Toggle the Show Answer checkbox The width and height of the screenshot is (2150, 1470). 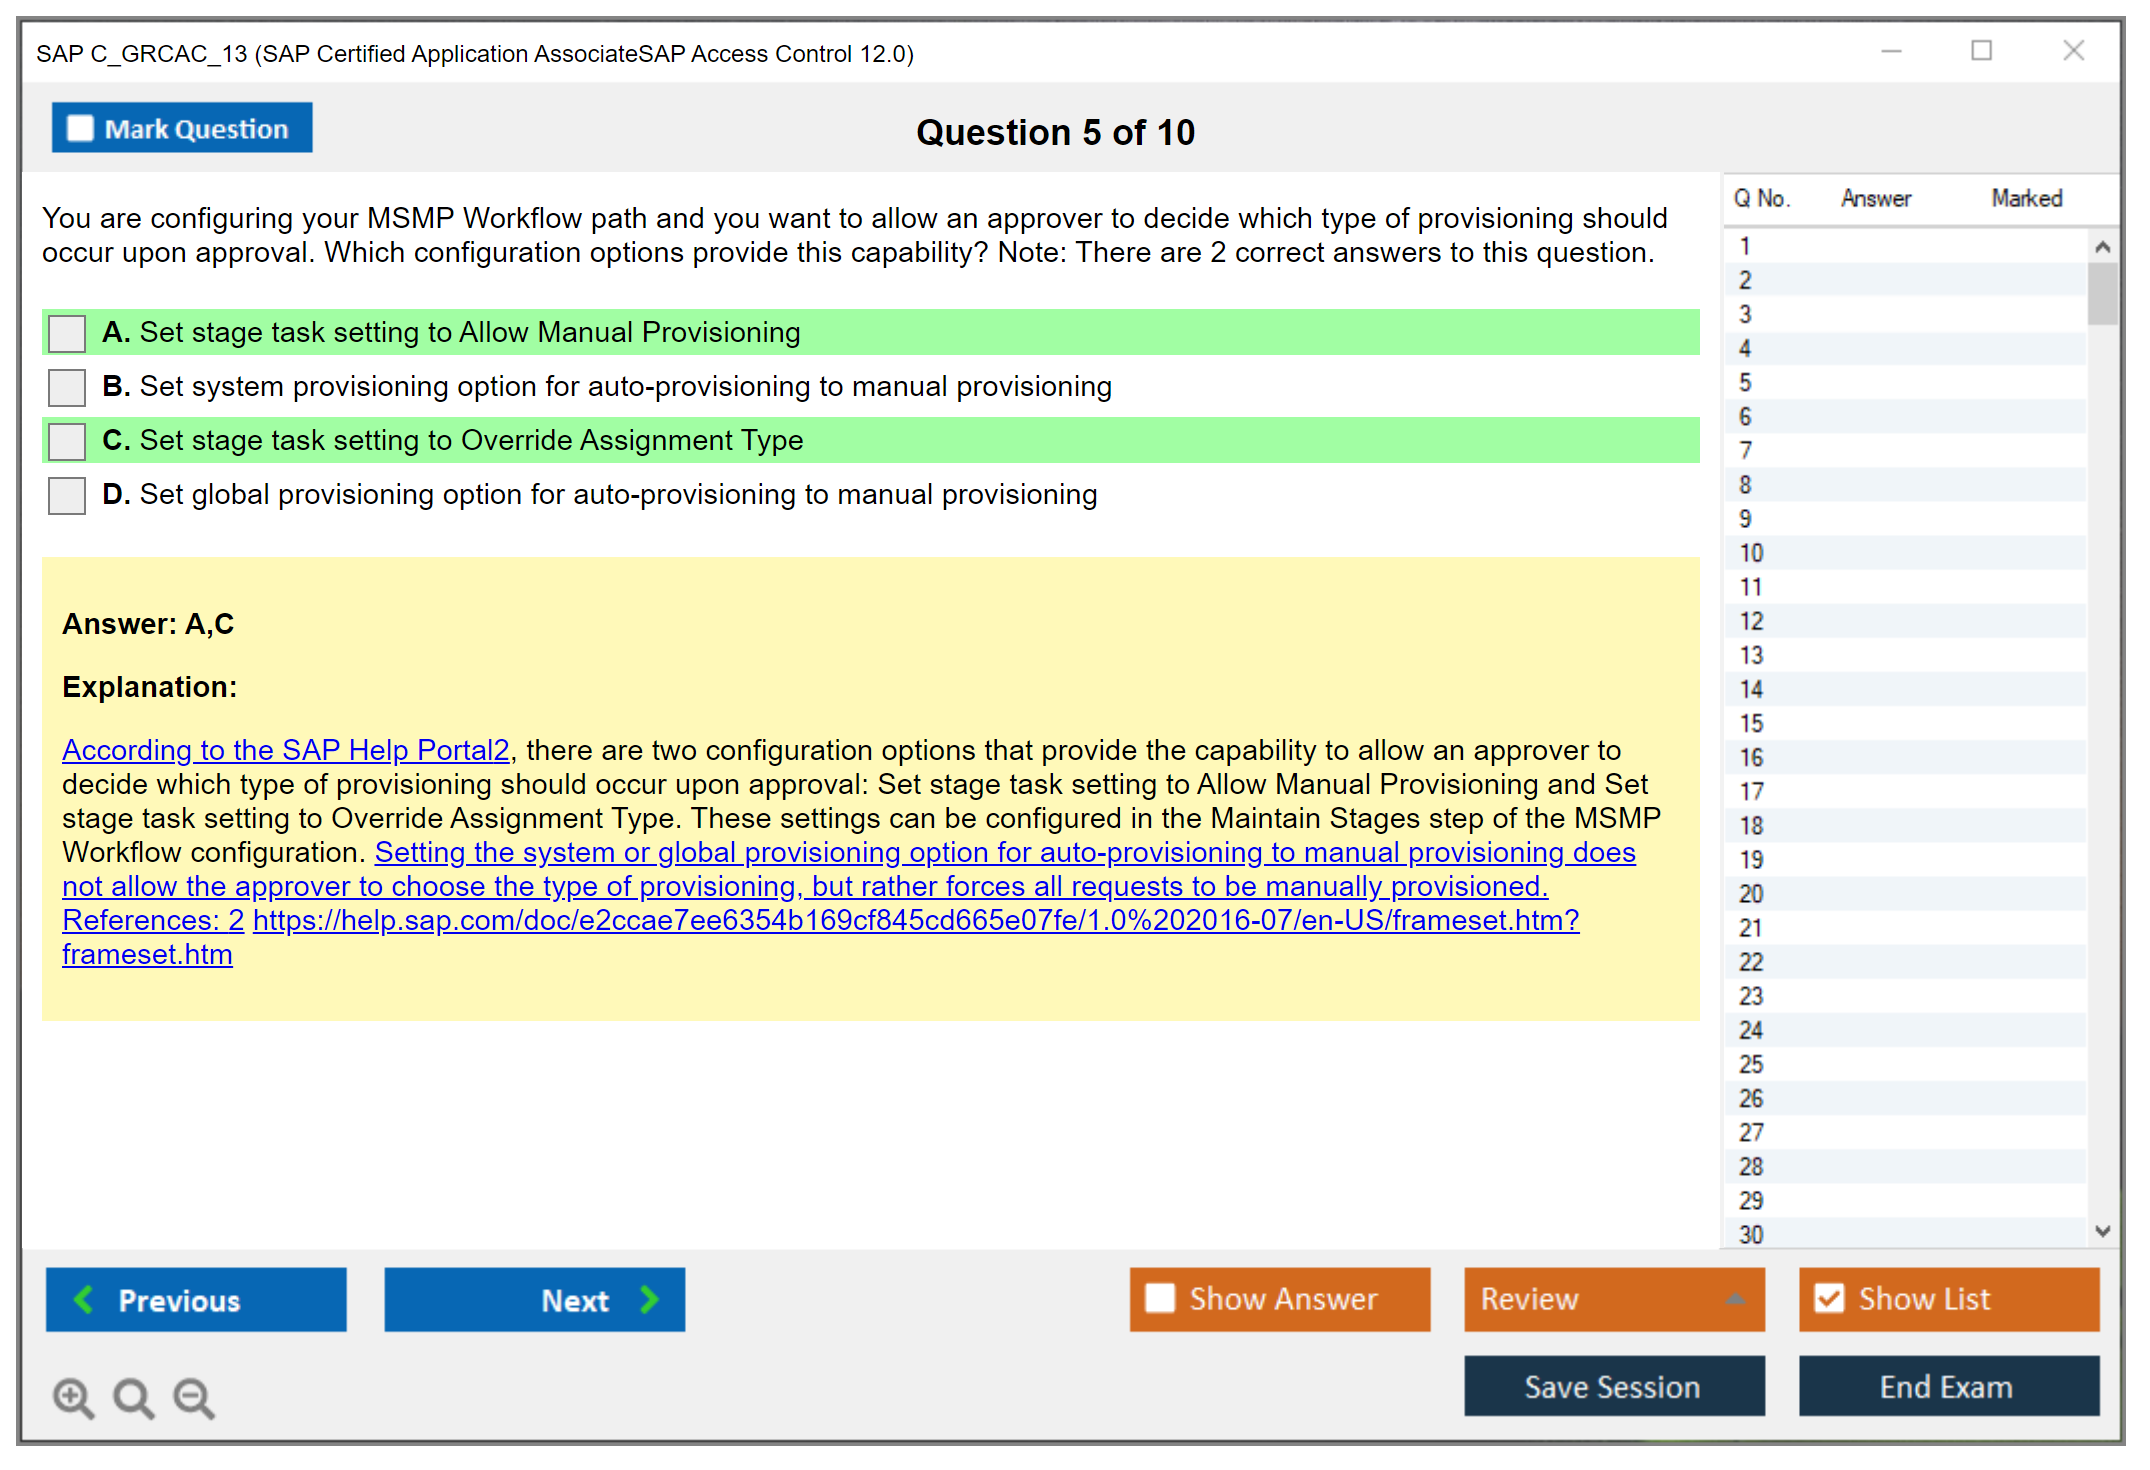(1160, 1298)
